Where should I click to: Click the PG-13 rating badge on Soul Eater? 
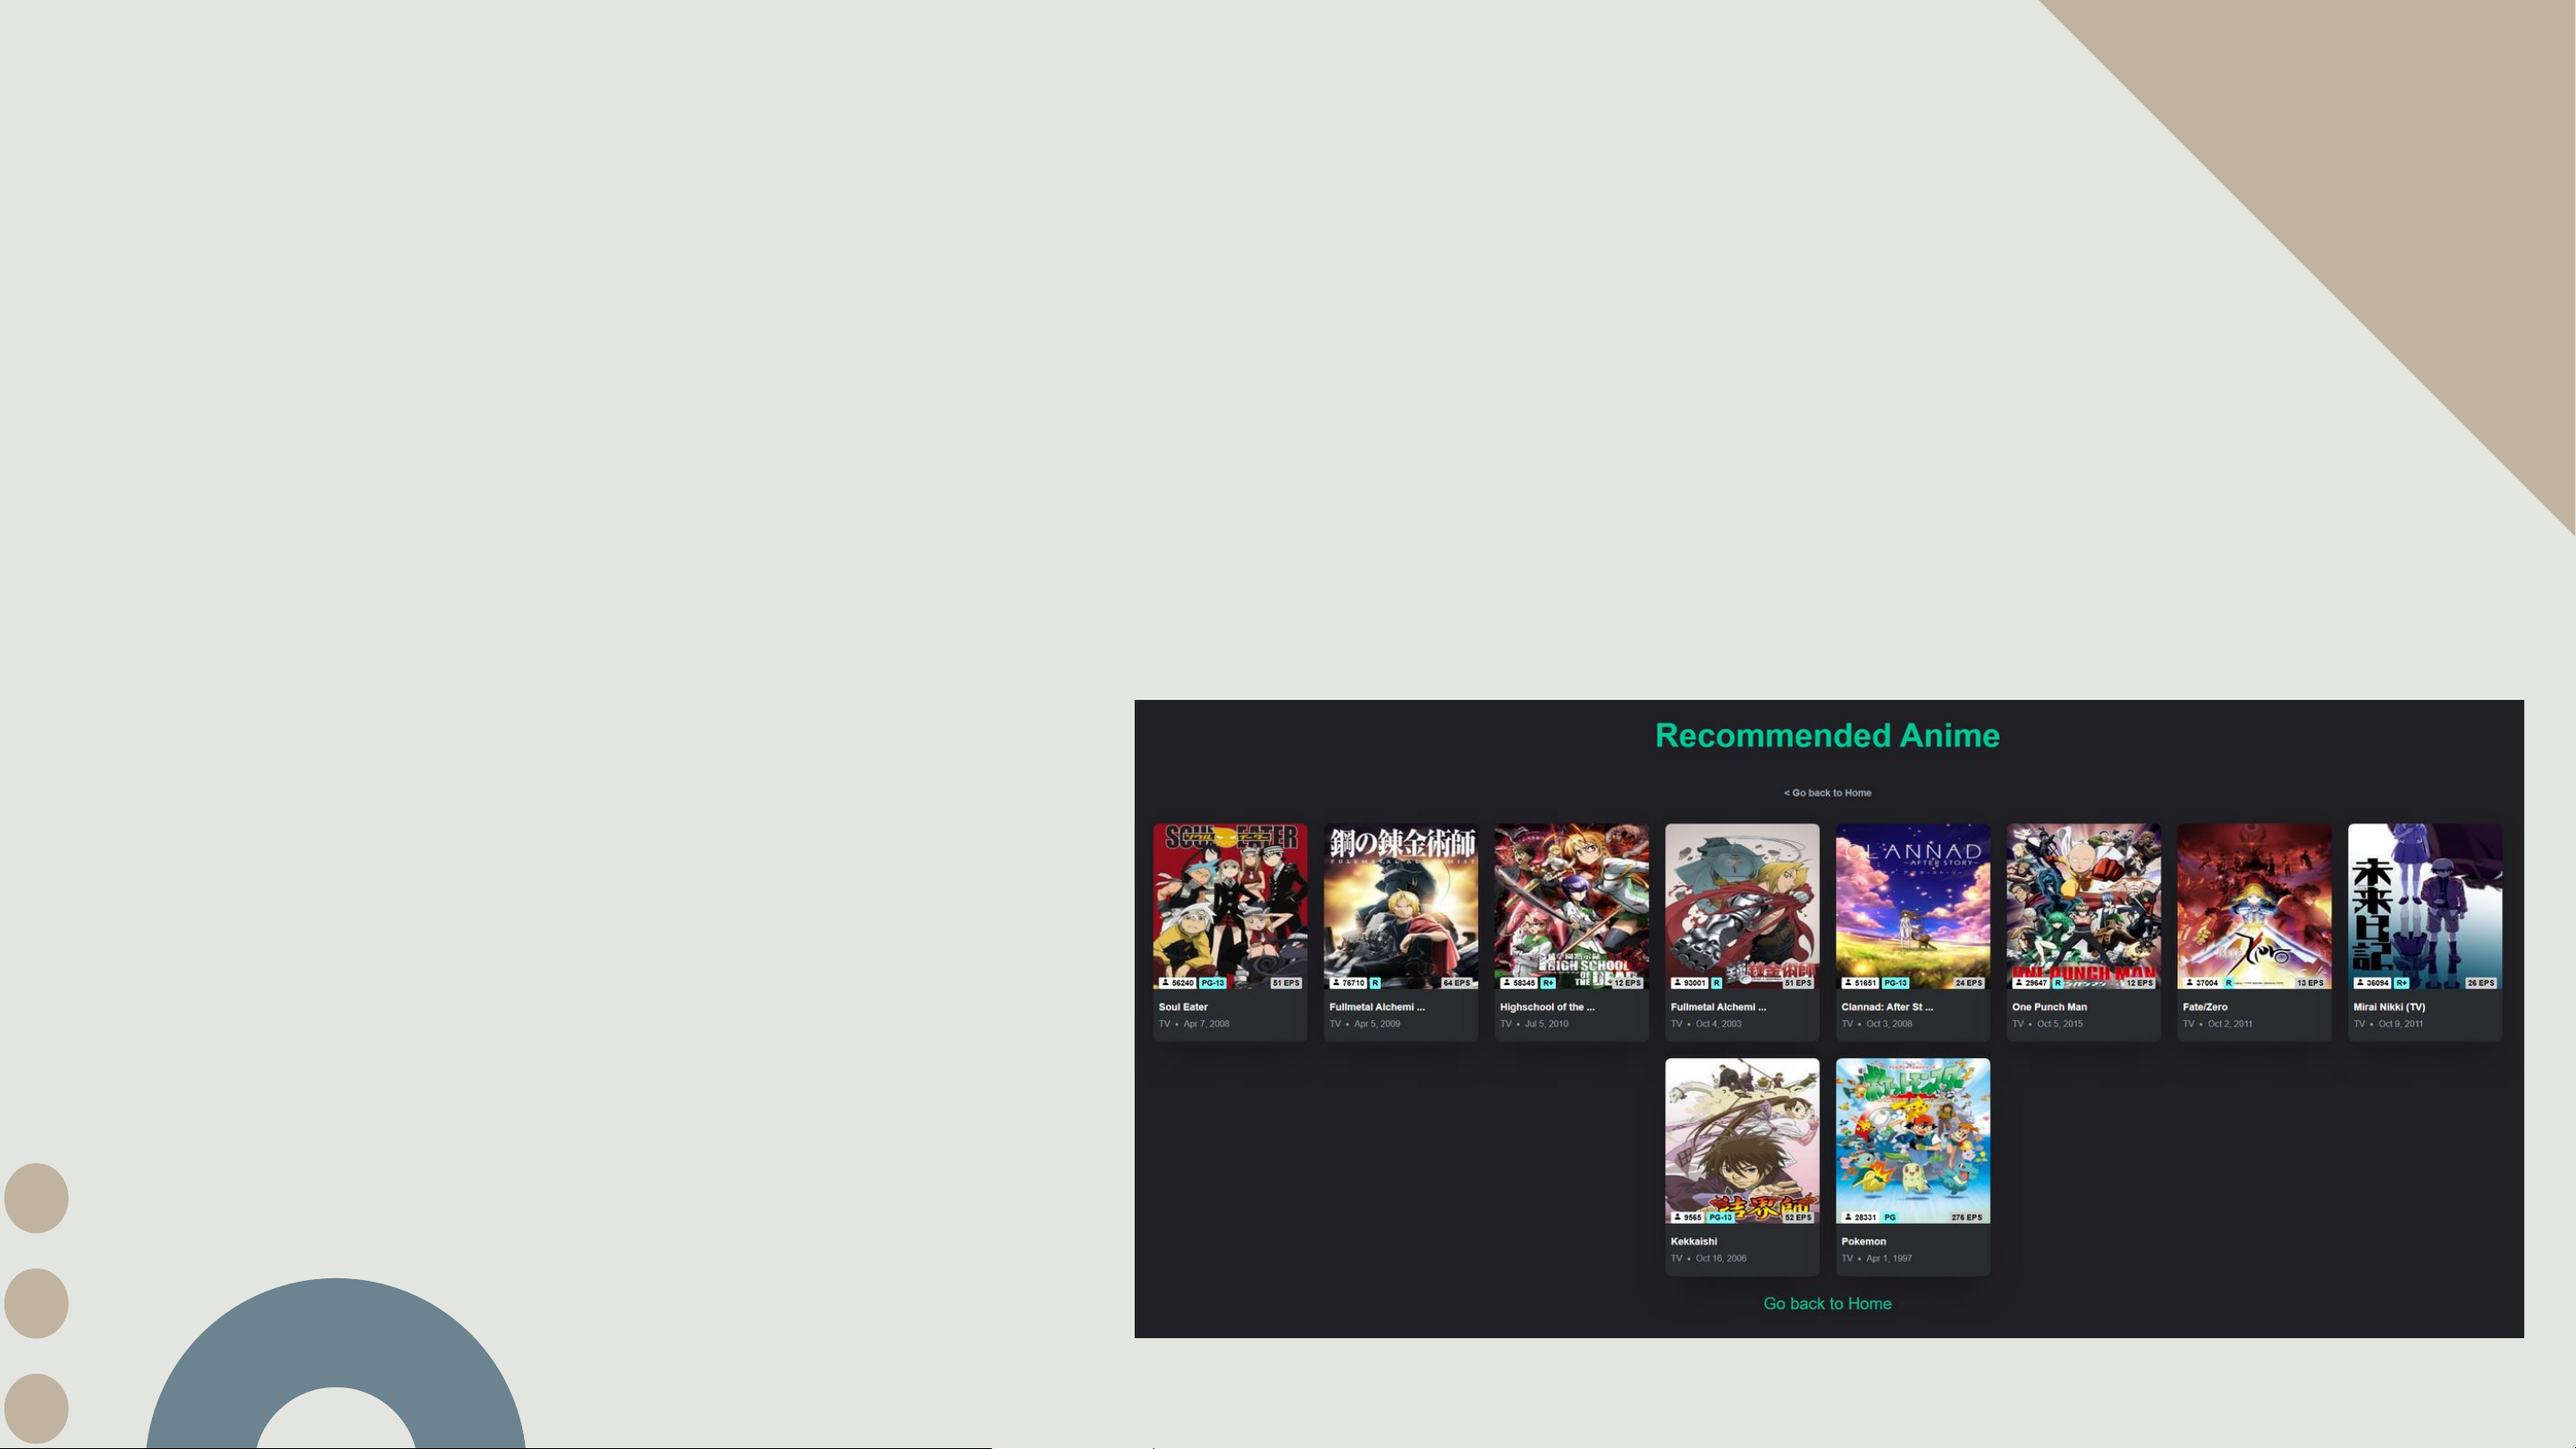(x=1212, y=984)
